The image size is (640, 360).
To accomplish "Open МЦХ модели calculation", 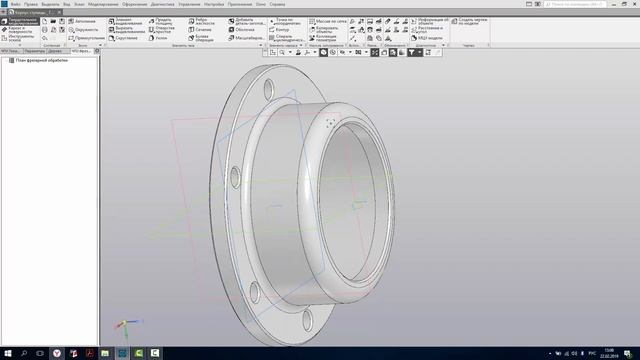I will tap(427, 38).
